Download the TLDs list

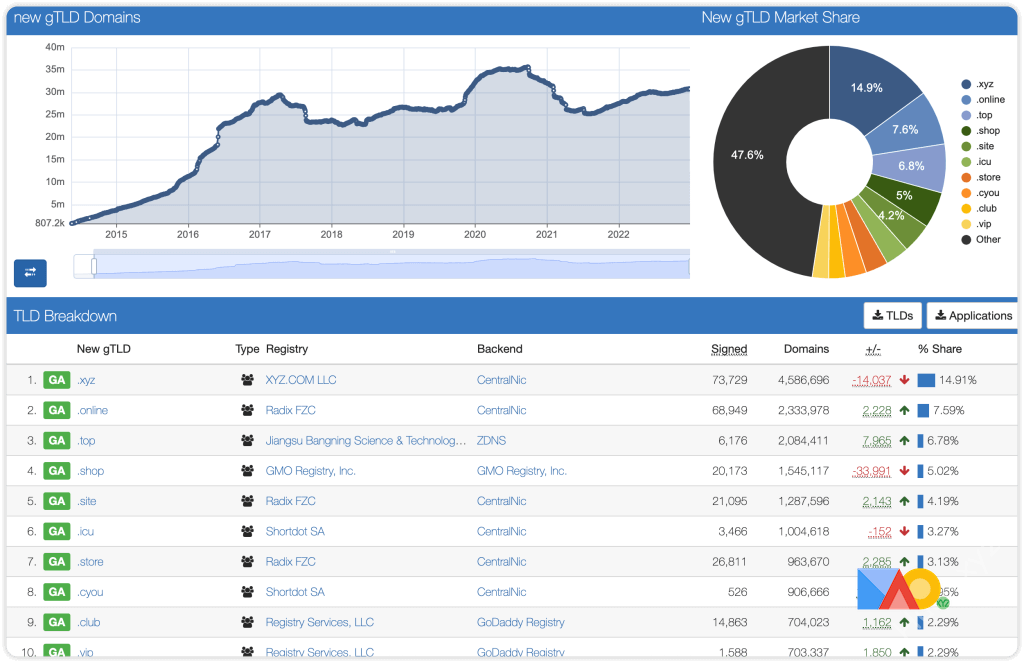[892, 316]
